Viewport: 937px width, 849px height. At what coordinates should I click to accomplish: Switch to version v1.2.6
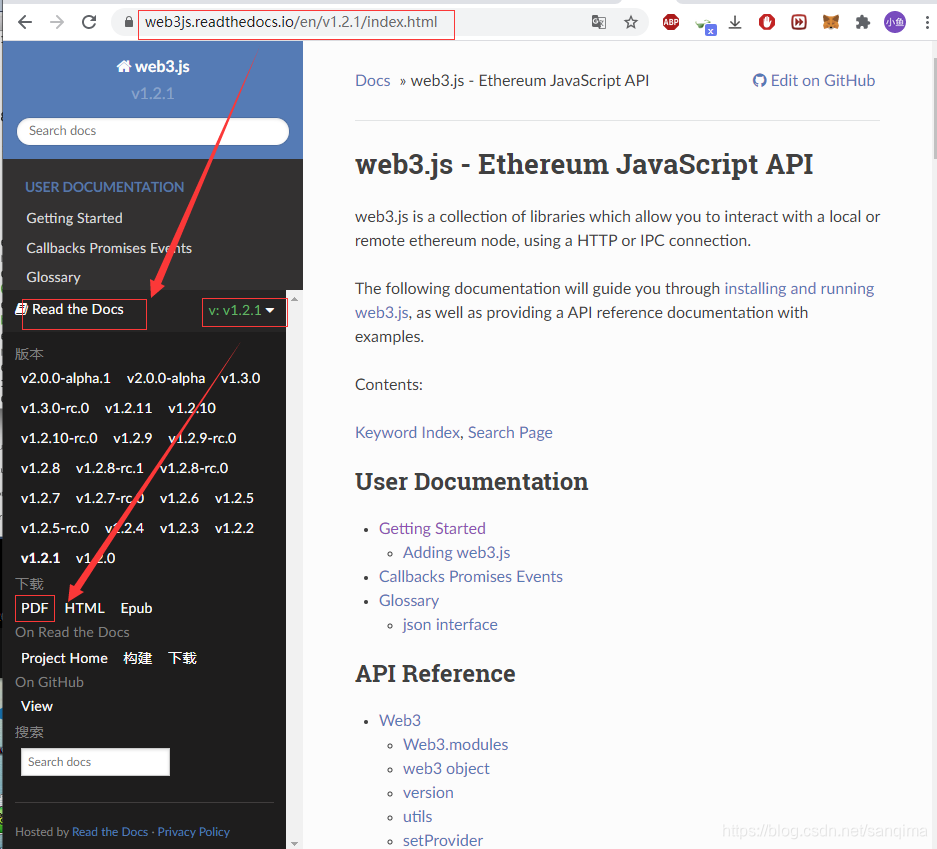click(x=179, y=498)
